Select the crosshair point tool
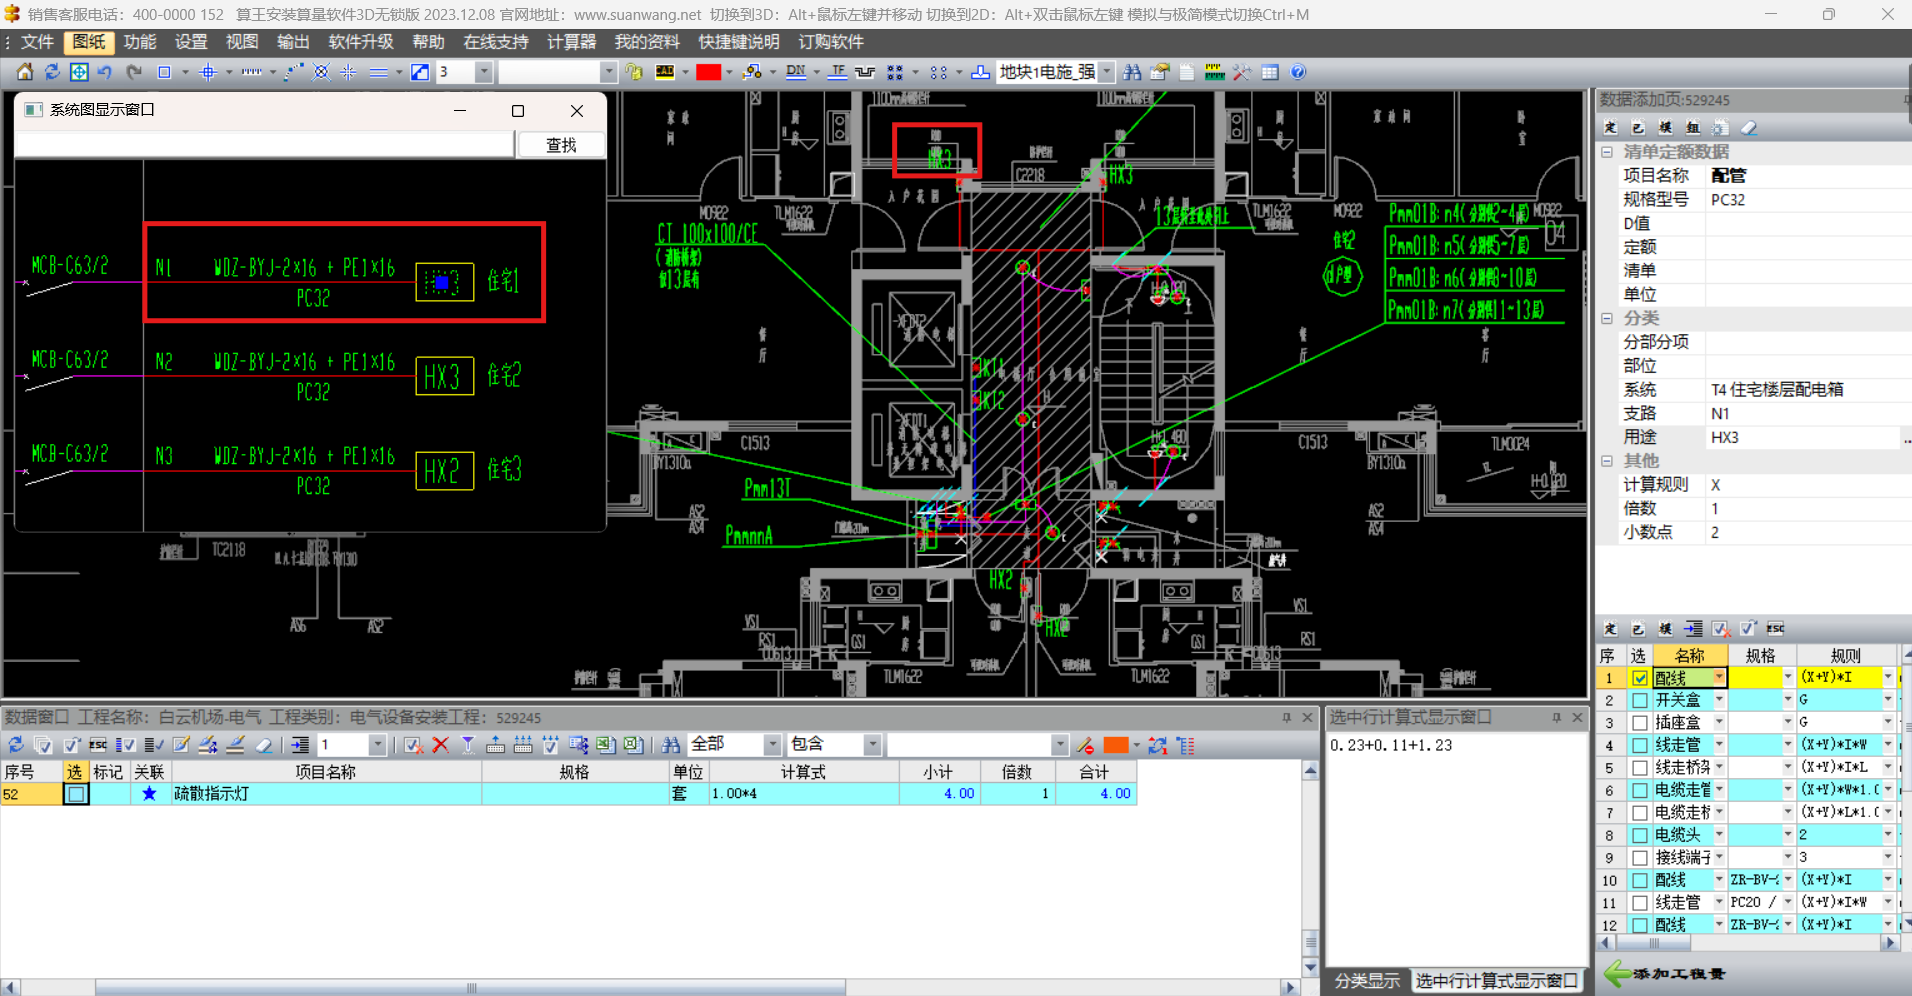 pyautogui.click(x=208, y=72)
